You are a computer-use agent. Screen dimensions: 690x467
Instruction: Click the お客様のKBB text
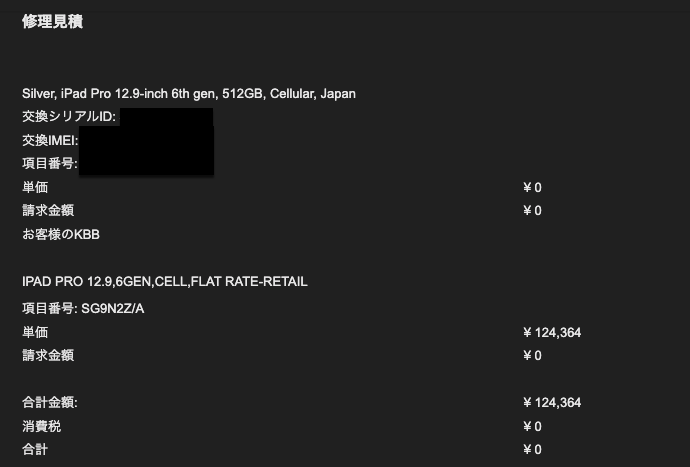coord(61,235)
